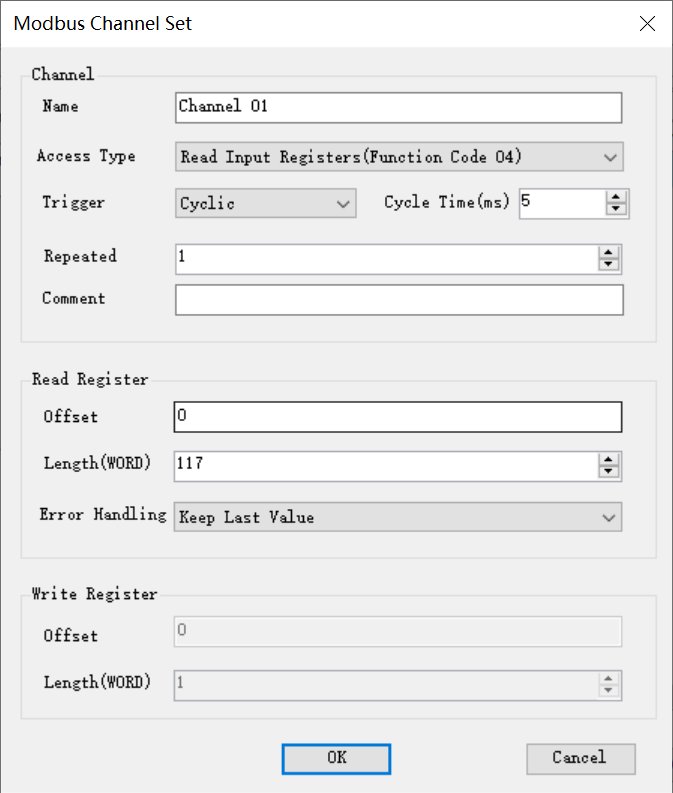This screenshot has height=793, width=673.
Task: Expand the Trigger dropdown set to Cyclic
Action: 265,204
